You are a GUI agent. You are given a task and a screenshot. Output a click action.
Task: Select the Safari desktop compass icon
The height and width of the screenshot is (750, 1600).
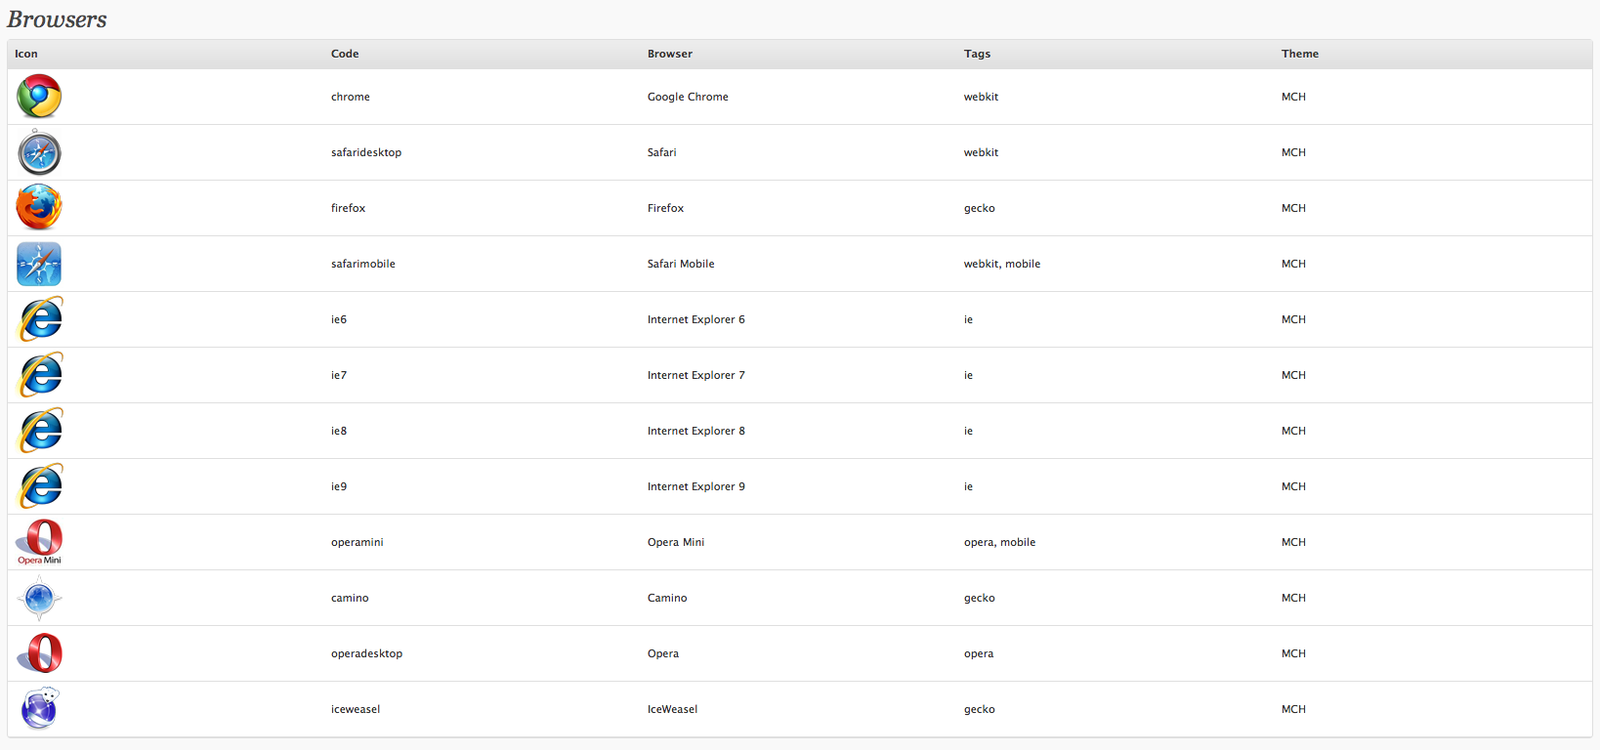coord(39,153)
